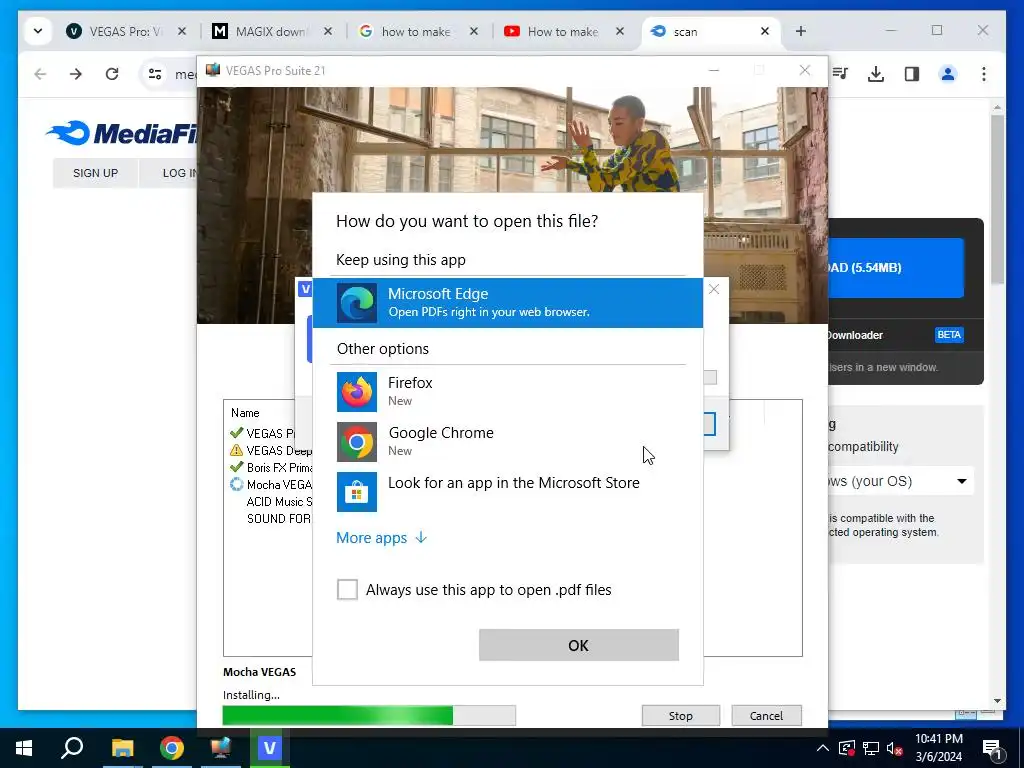Viewport: 1024px width, 768px height.
Task: View site information icon in address bar
Action: click(x=155, y=74)
